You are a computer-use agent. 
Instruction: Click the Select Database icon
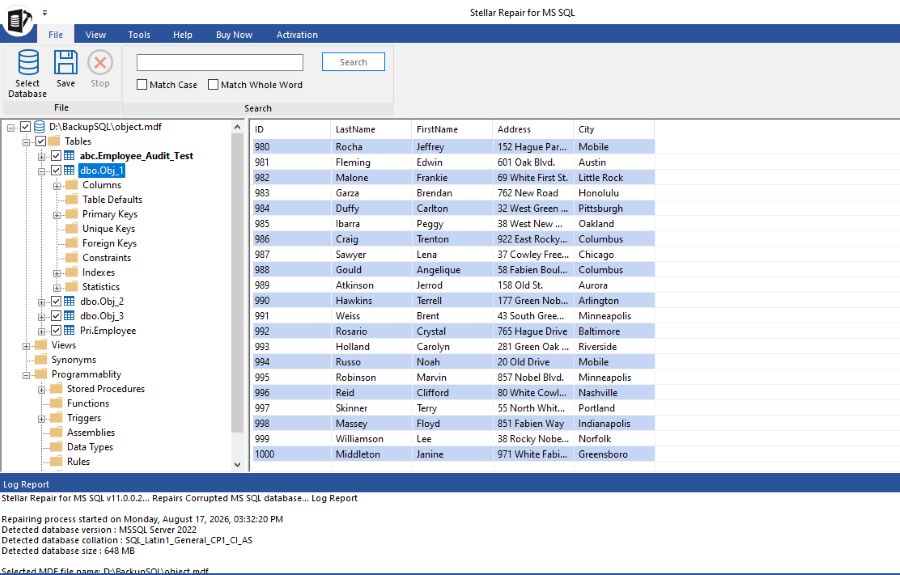(x=28, y=62)
